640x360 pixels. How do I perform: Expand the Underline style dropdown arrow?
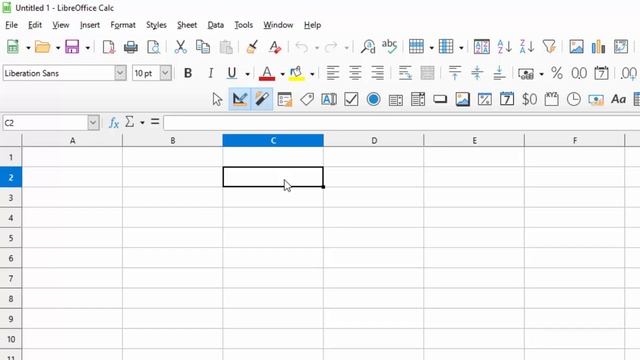pos(247,74)
